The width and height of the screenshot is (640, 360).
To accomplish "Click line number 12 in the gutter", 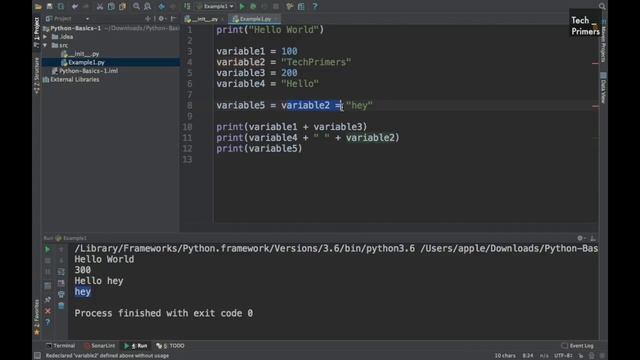I will point(187,149).
